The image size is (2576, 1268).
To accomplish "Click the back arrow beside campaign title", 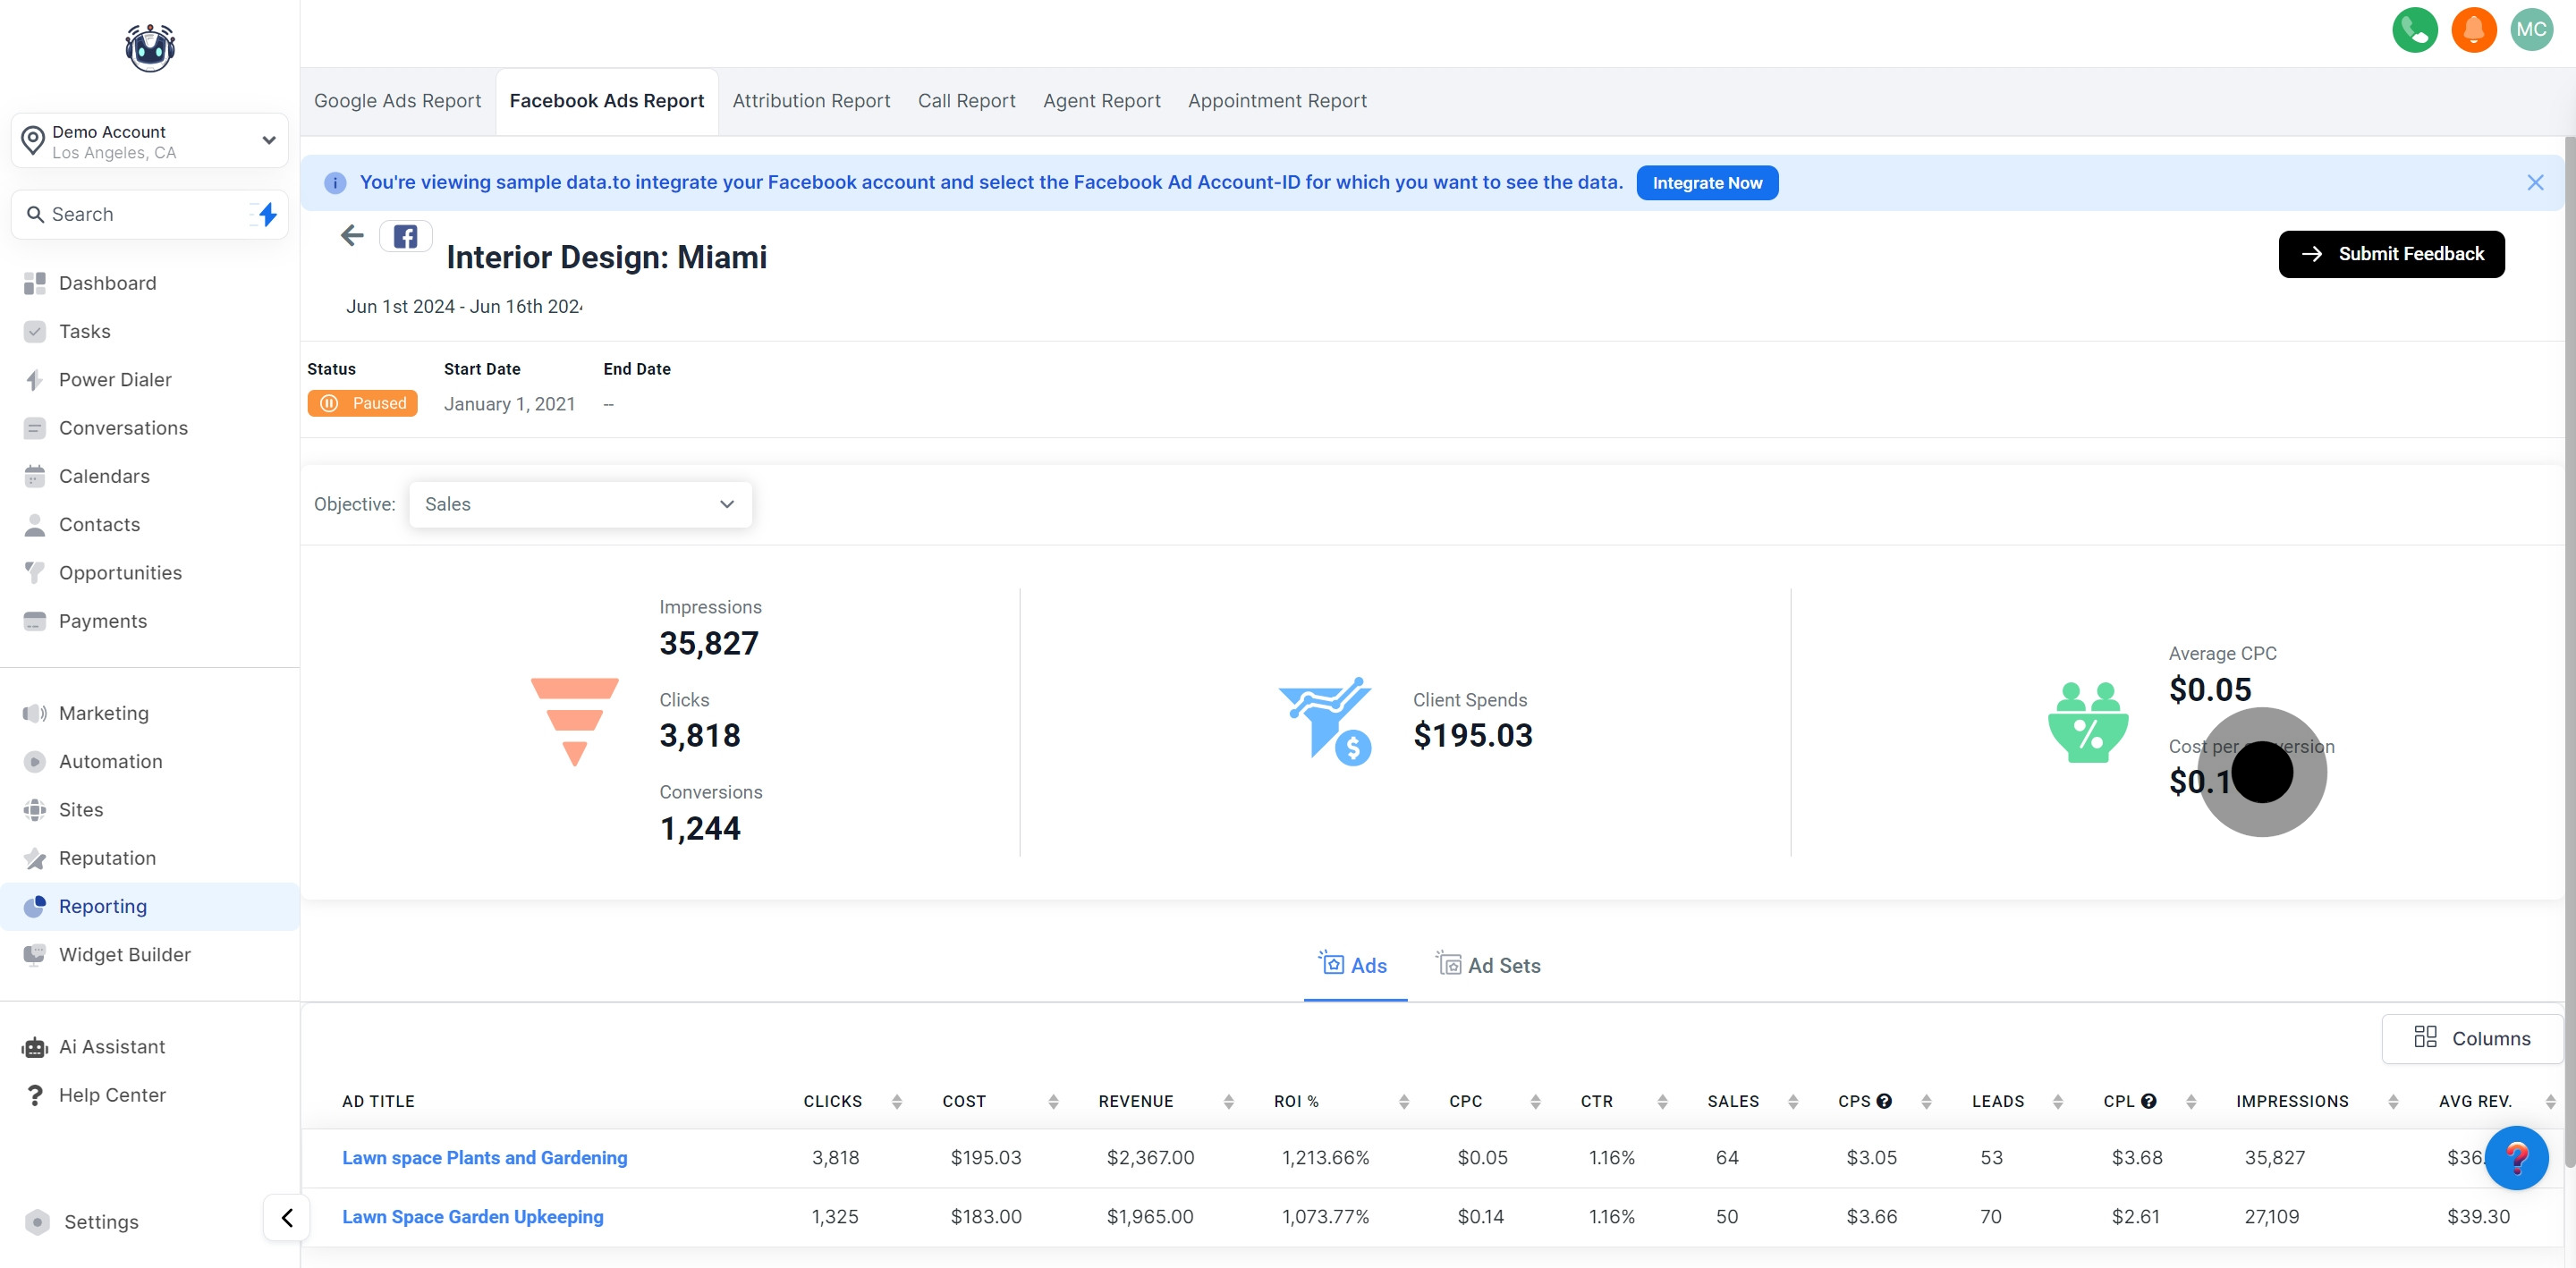I will (352, 236).
